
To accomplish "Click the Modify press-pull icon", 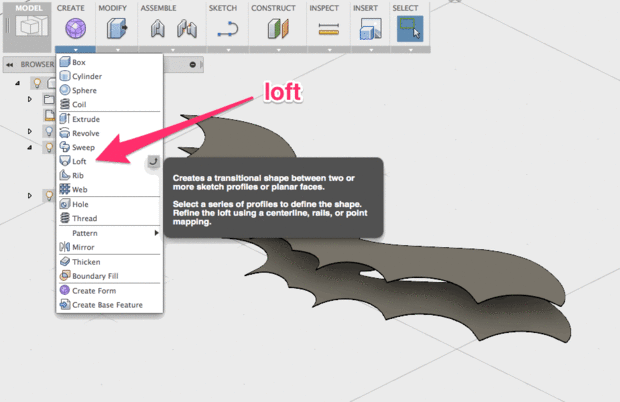I will (117, 28).
